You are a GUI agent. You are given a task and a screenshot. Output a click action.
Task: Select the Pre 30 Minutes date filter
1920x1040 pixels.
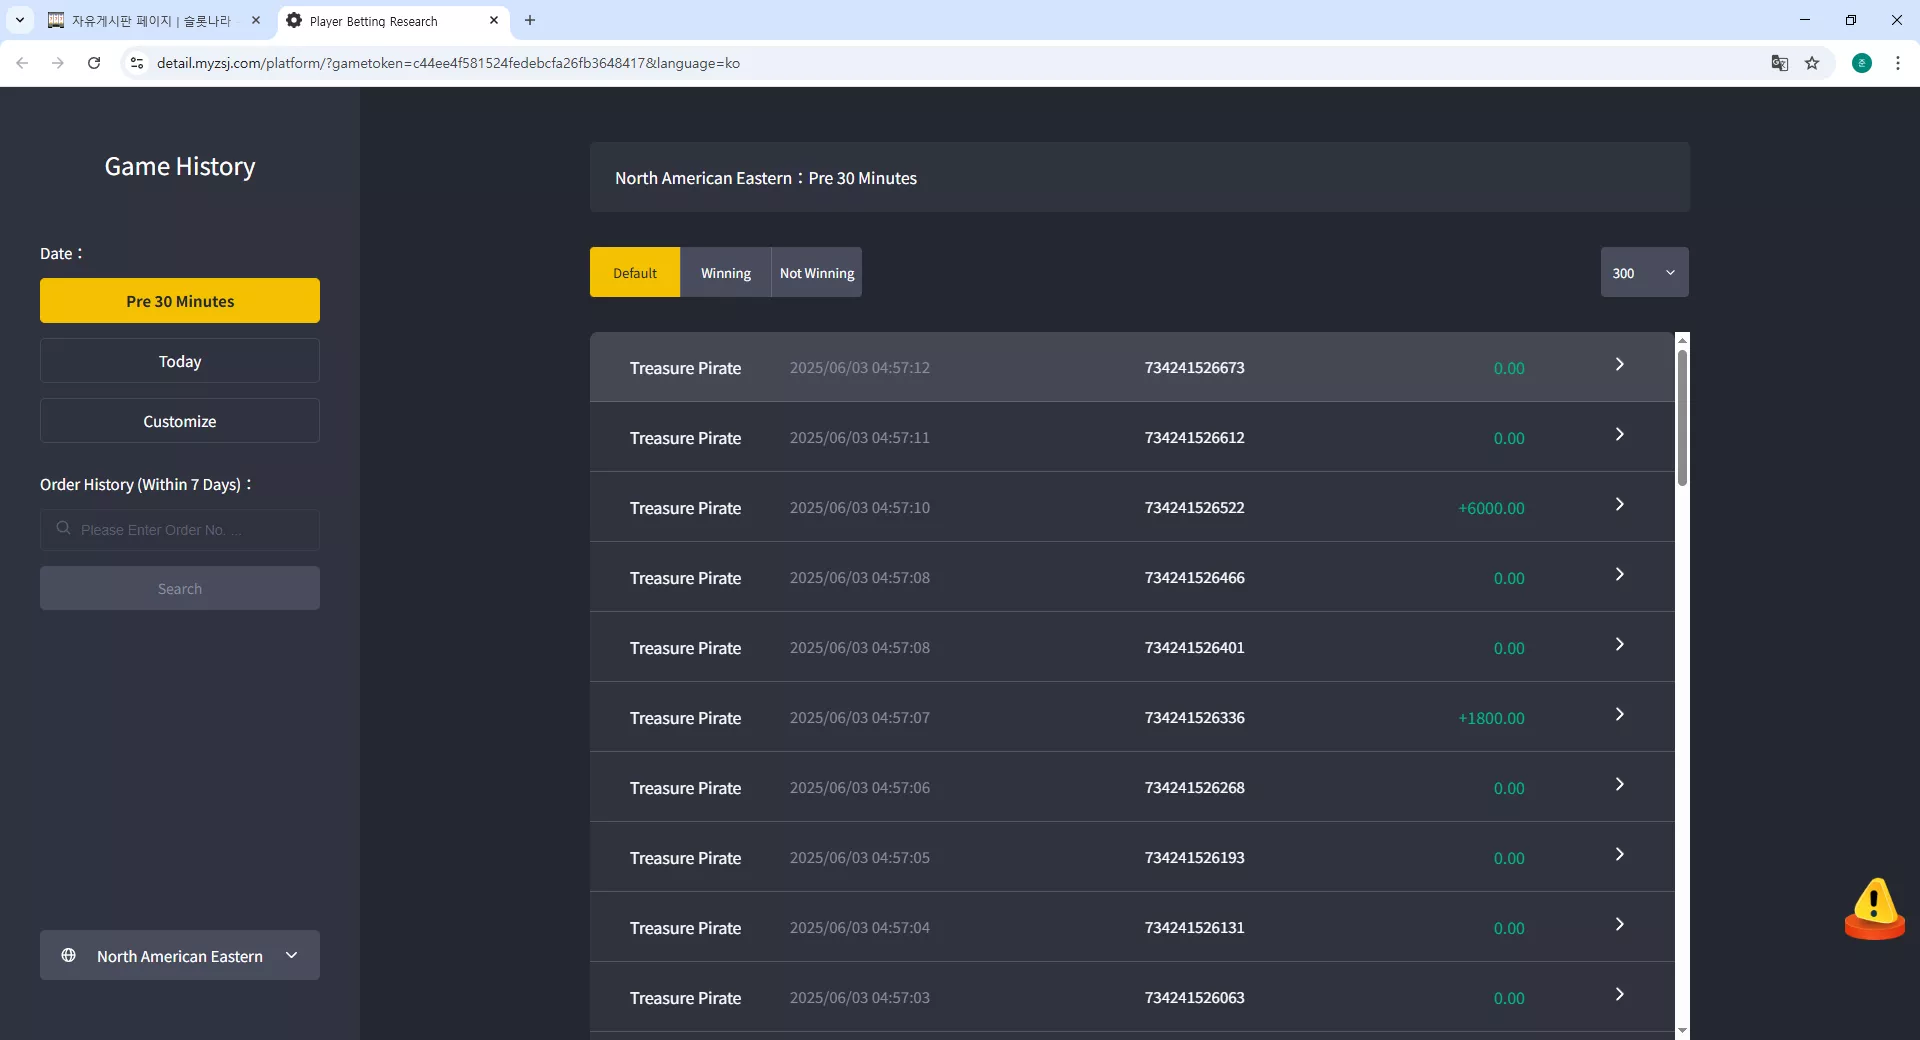[x=180, y=301]
